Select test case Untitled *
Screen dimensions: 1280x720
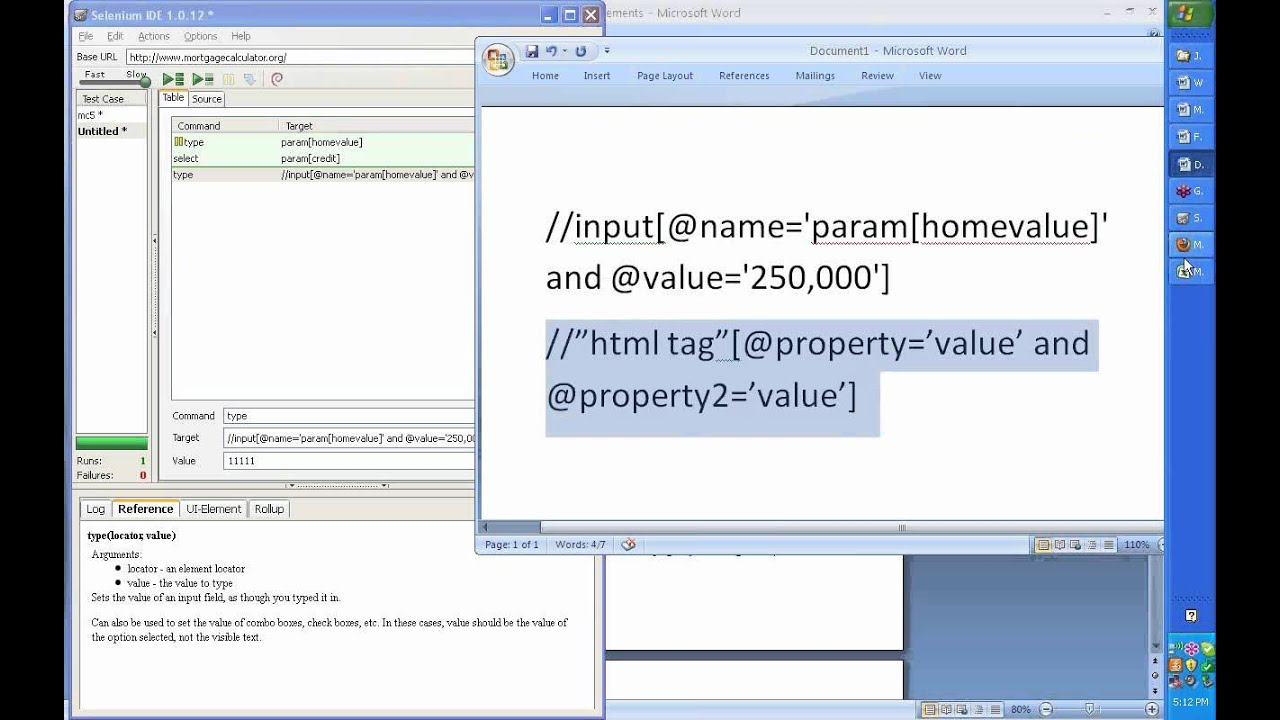[111, 131]
